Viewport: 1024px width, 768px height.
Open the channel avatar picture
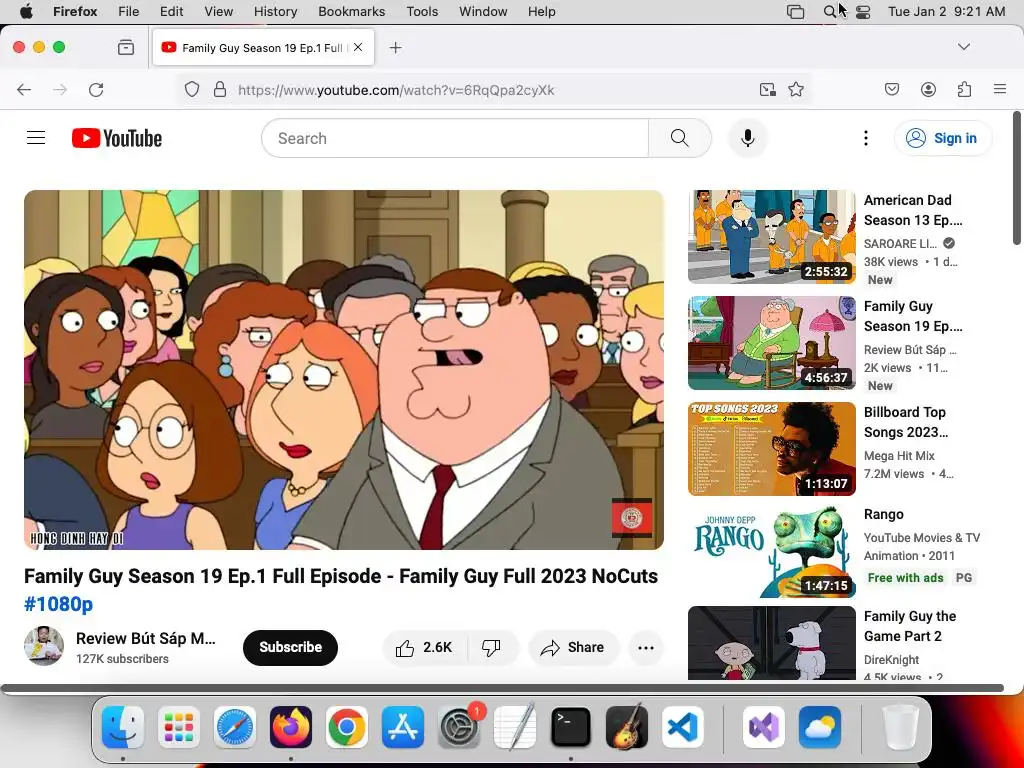click(44, 647)
